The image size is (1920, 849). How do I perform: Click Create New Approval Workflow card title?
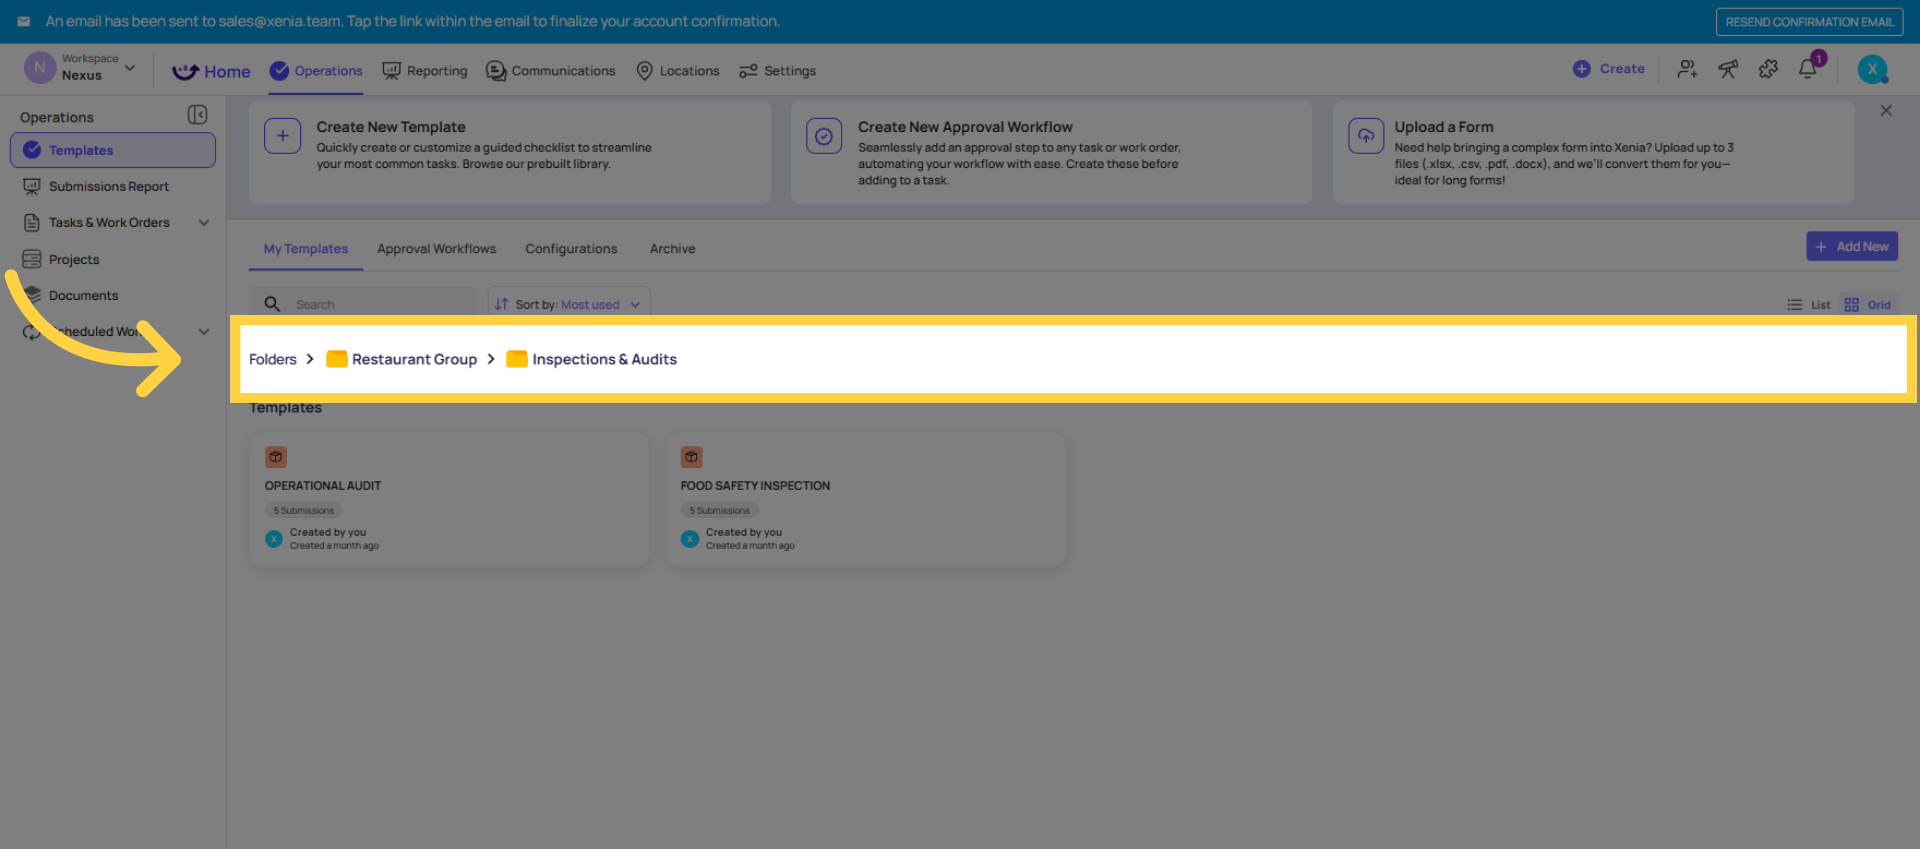click(x=965, y=127)
